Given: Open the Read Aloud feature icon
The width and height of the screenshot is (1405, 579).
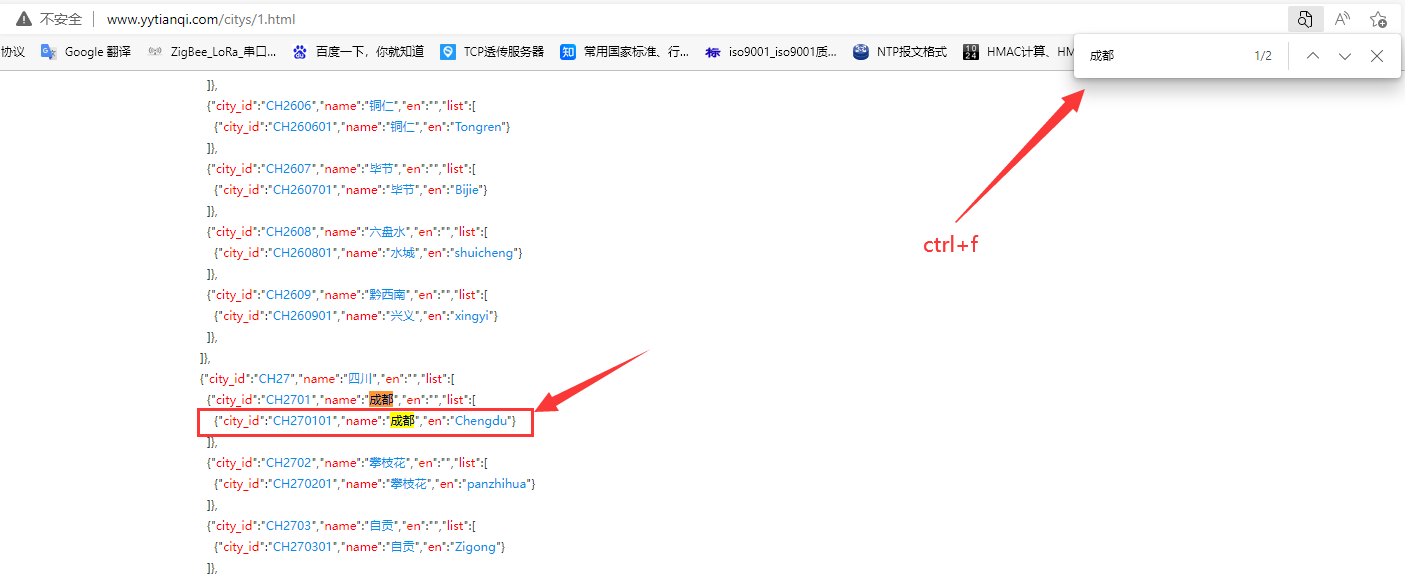Looking at the screenshot, I should [1342, 19].
